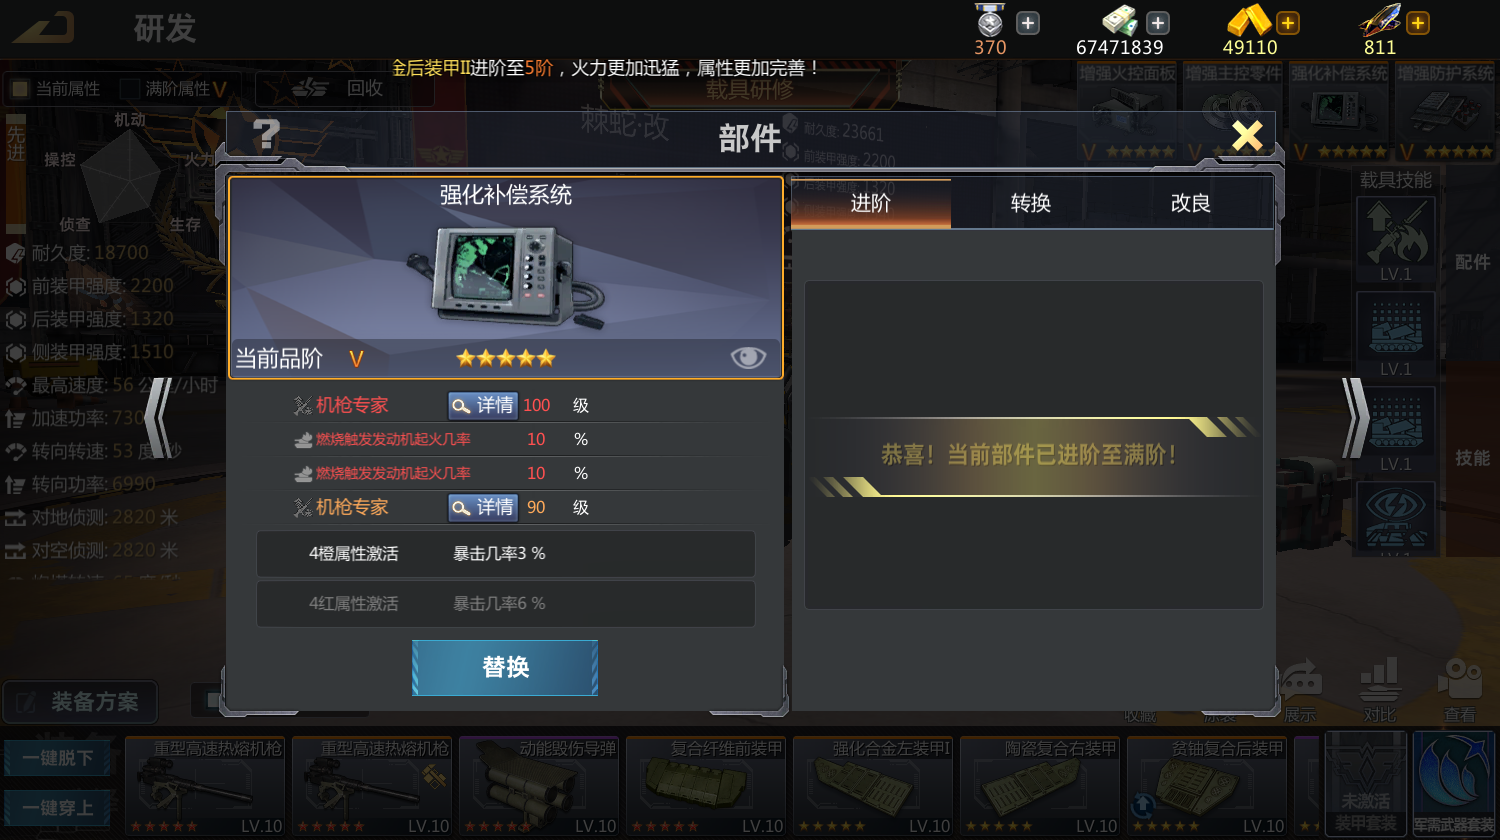Click the plus icon next to medal count
This screenshot has height=840, width=1500.
(1028, 23)
